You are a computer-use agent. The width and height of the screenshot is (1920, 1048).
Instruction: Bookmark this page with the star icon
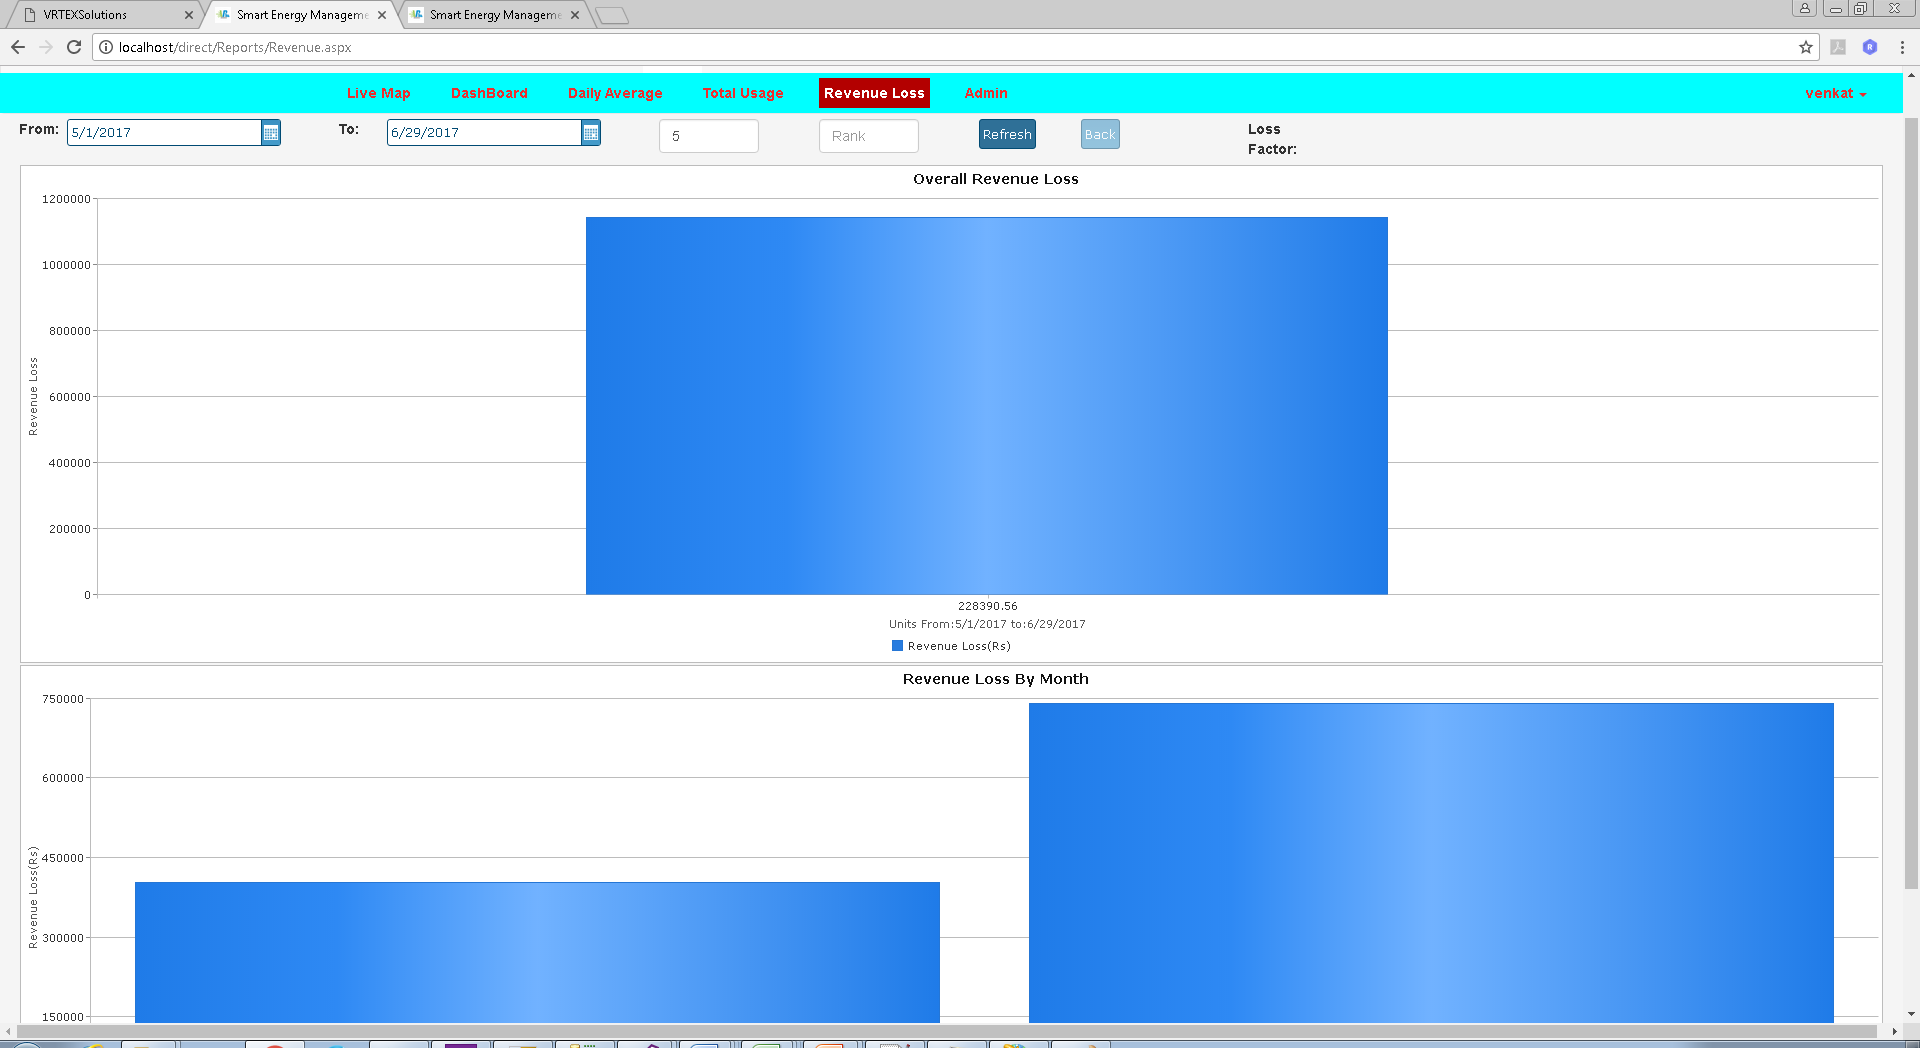pyautogui.click(x=1805, y=47)
